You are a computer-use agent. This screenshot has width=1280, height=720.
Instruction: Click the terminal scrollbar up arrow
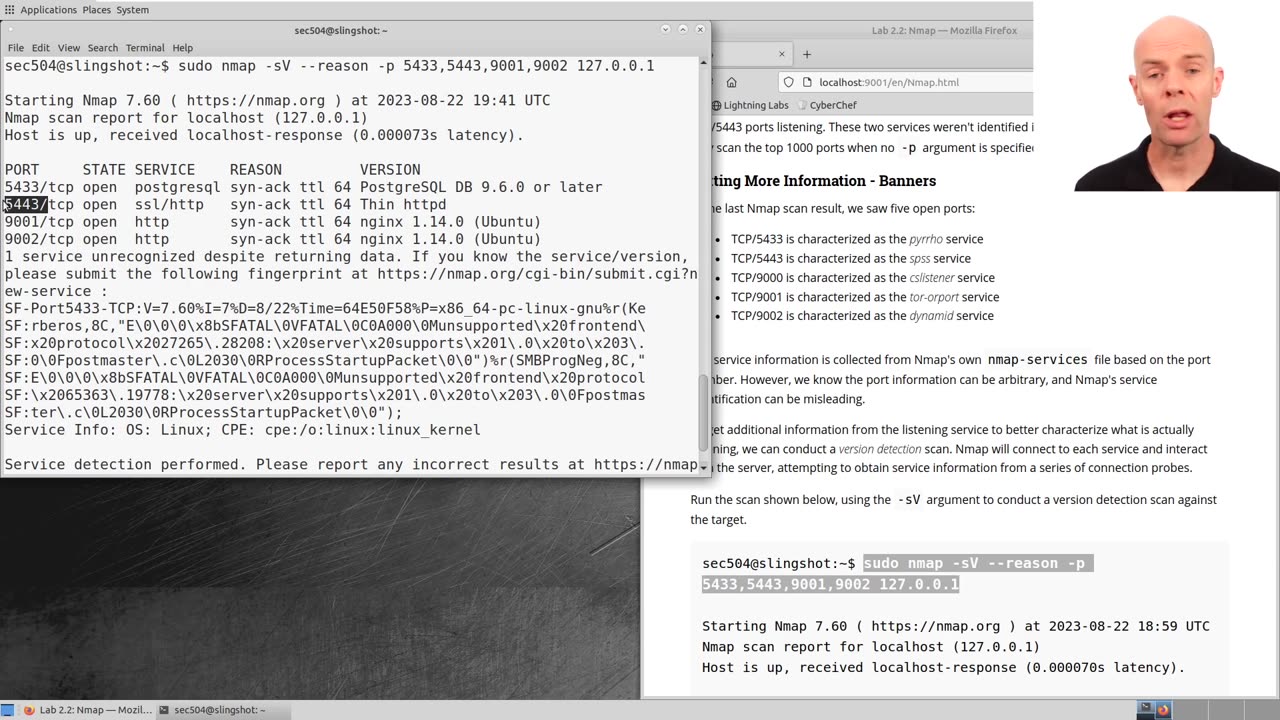point(704,63)
